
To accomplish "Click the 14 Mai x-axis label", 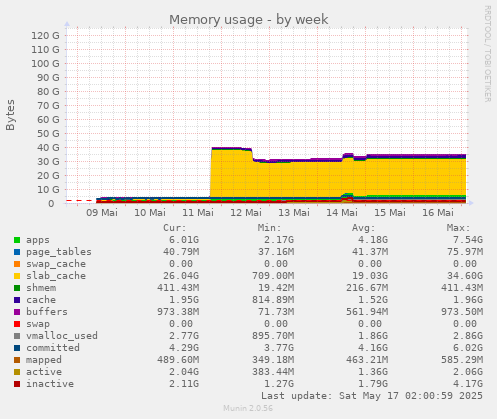I will [342, 212].
